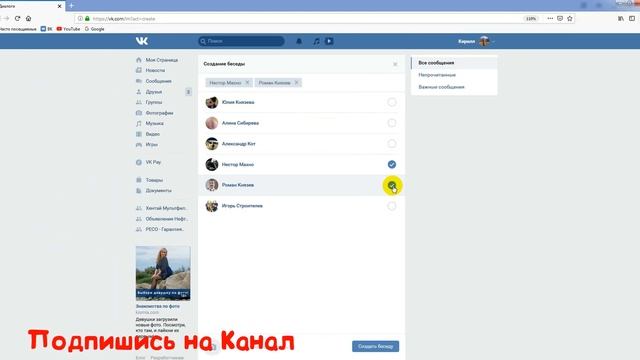This screenshot has width=640, height=360.
Task: Open Фотографии in left menu
Action: pos(154,113)
